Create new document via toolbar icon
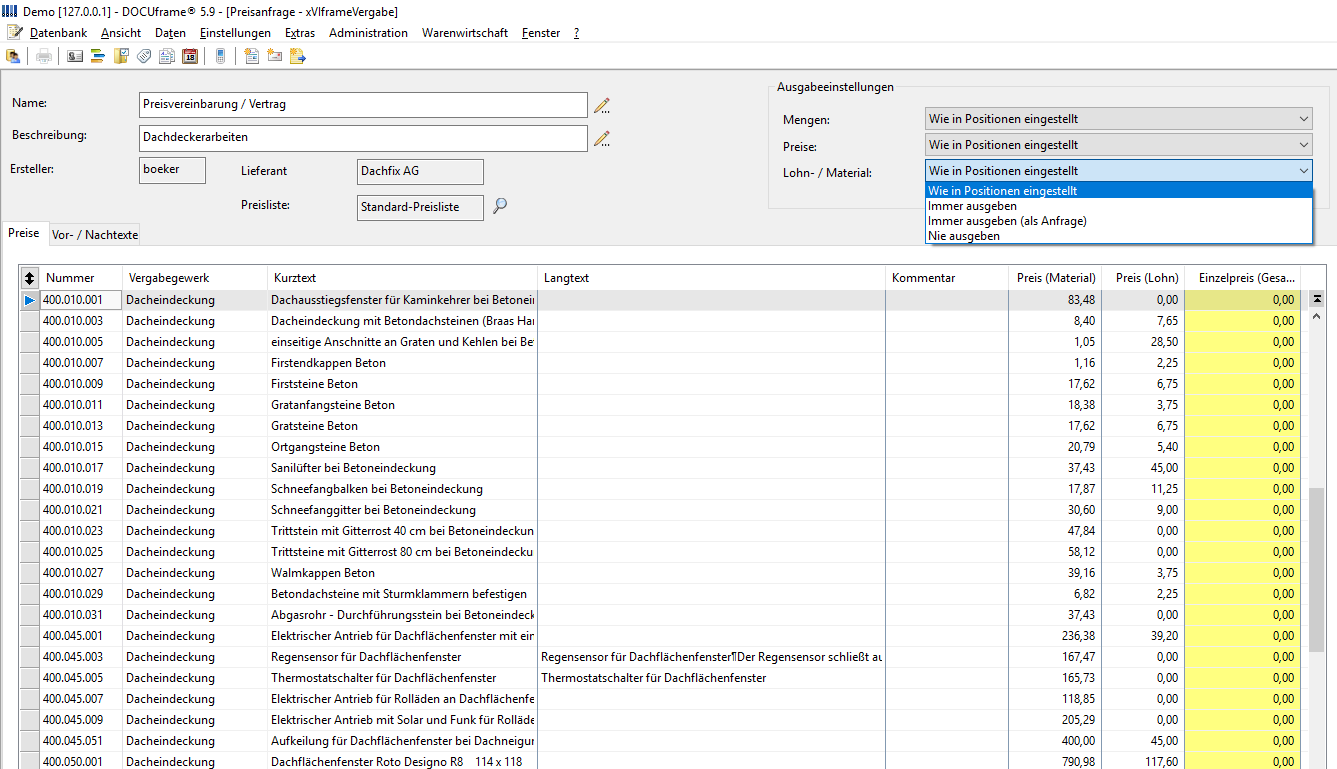 pyautogui.click(x=252, y=56)
